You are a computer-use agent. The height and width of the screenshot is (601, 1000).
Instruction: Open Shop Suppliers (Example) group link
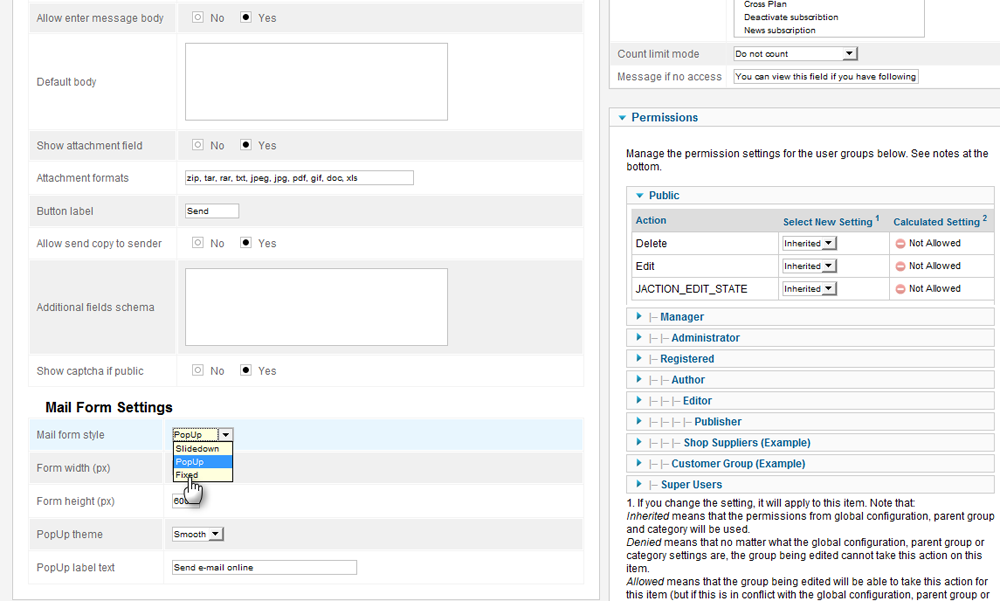(x=746, y=443)
